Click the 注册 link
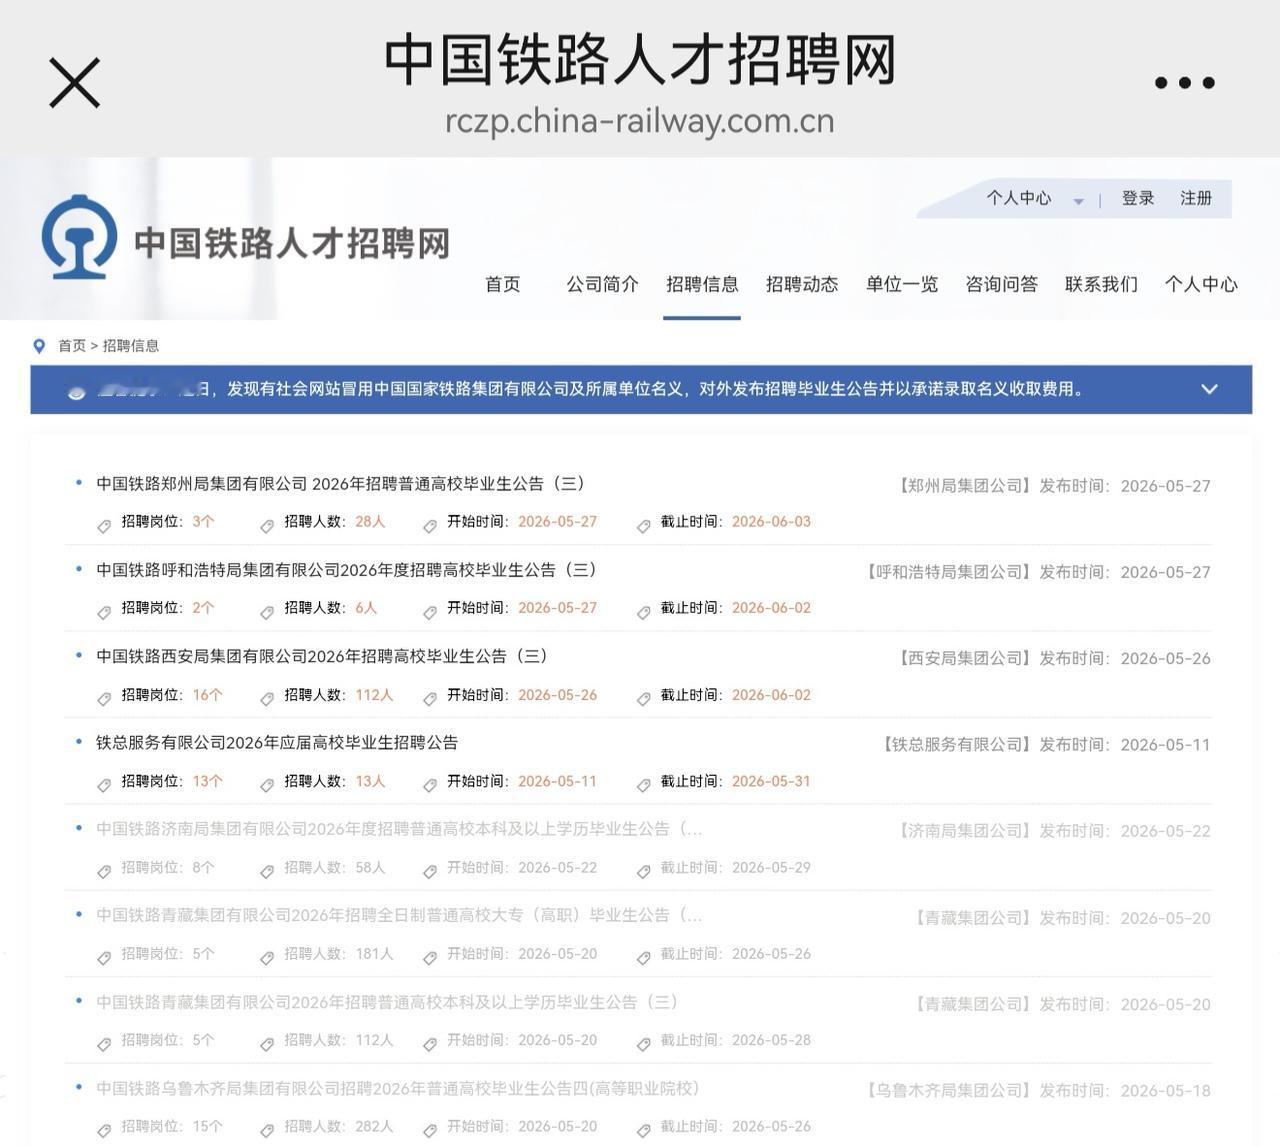This screenshot has height=1146, width=1280. pos(1196,198)
